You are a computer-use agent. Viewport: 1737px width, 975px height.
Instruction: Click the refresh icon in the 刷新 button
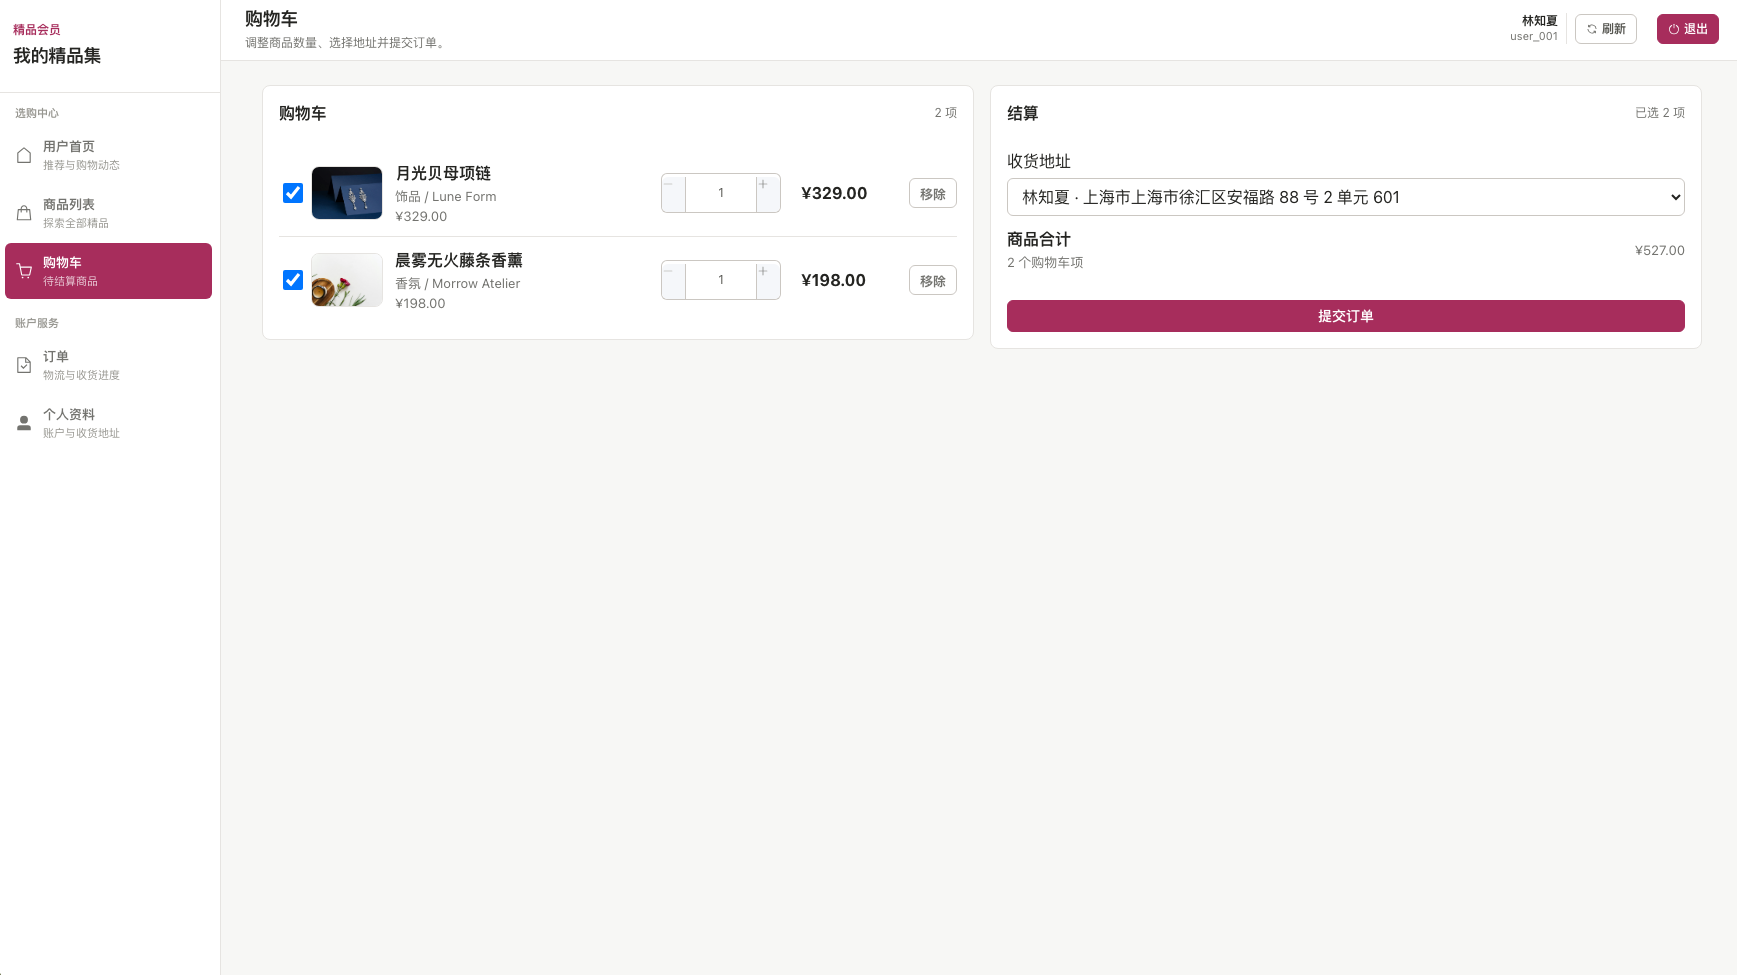tap(1592, 29)
